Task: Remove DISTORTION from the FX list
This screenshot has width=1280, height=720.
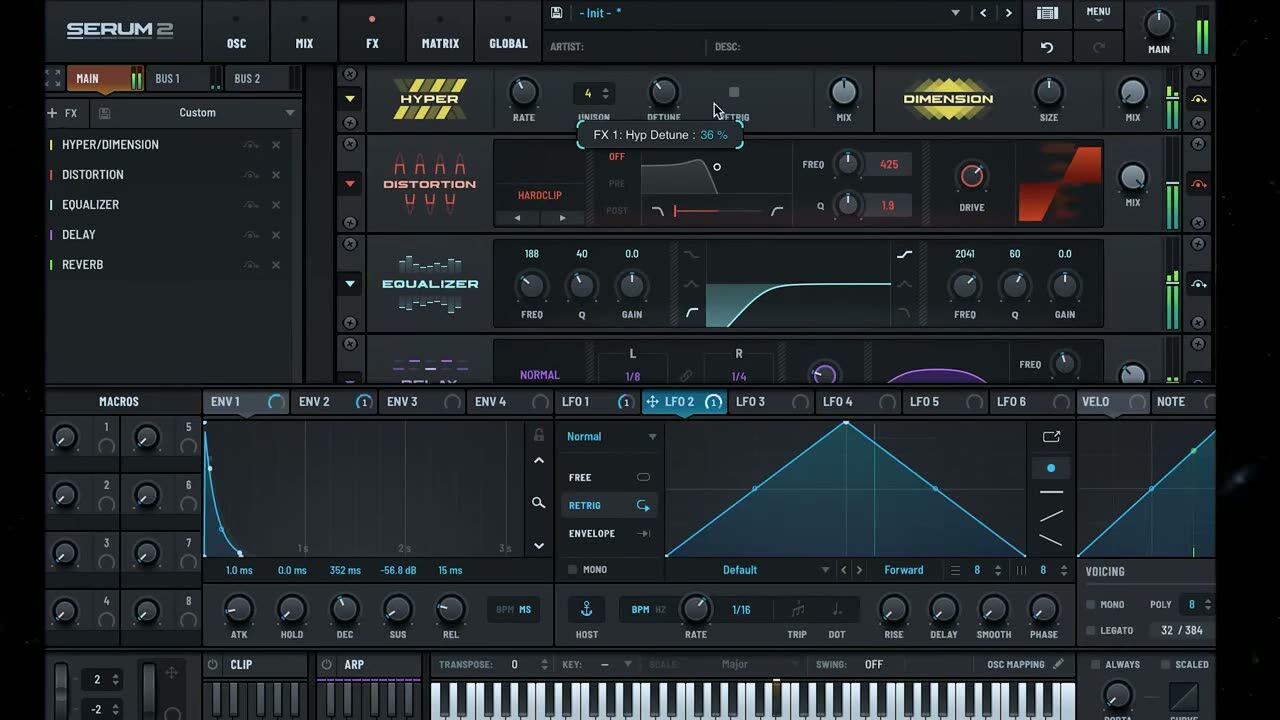Action: (276, 175)
